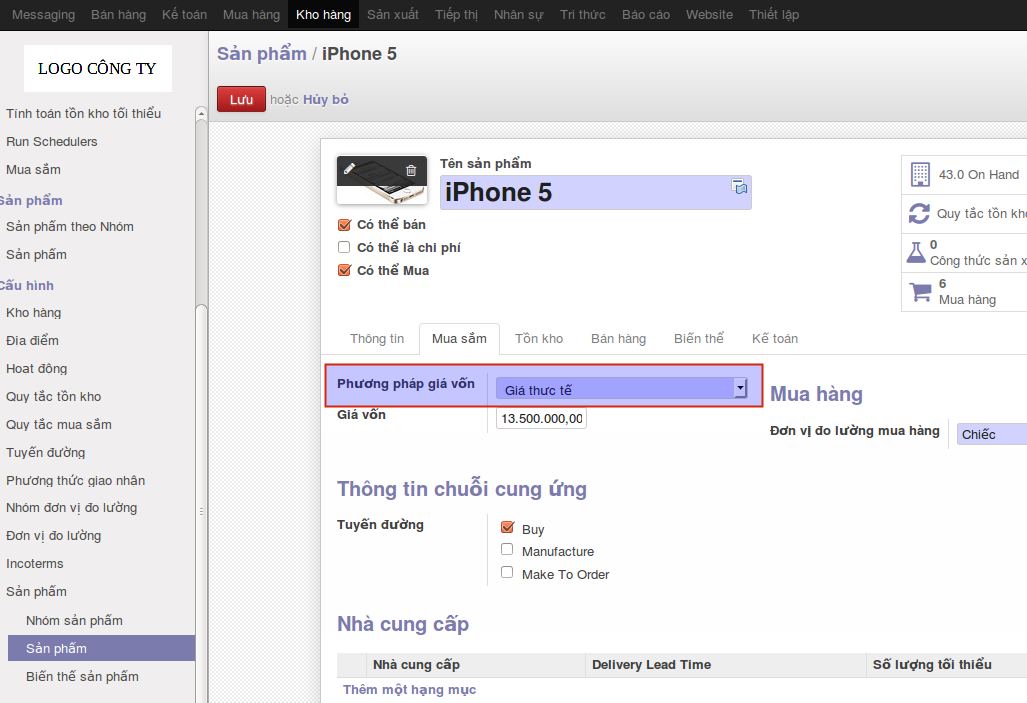The width and height of the screenshot is (1027, 703).
Task: Click the refresh arrows reorder rules icon
Action: [x=919, y=213]
